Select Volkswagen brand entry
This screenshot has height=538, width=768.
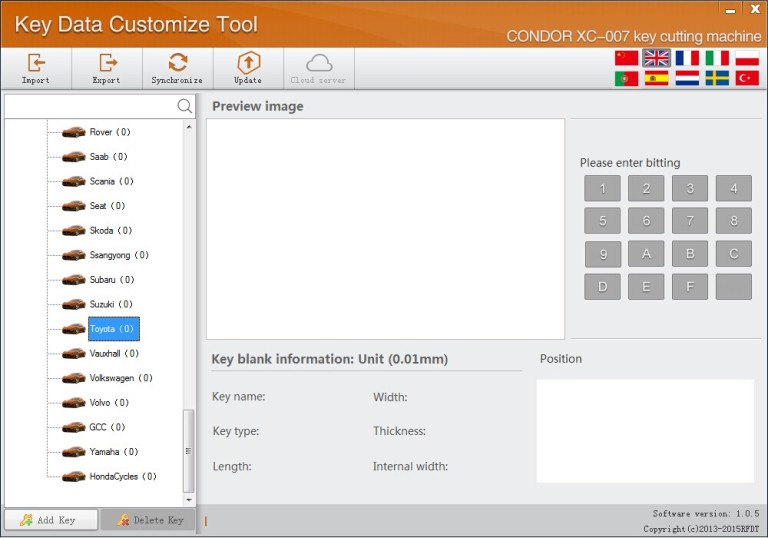120,378
